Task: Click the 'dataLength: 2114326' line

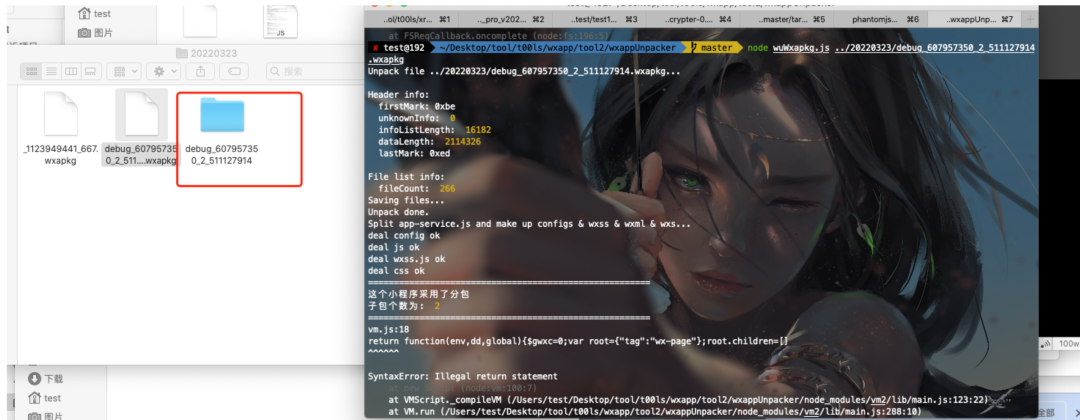Action: (x=429, y=141)
